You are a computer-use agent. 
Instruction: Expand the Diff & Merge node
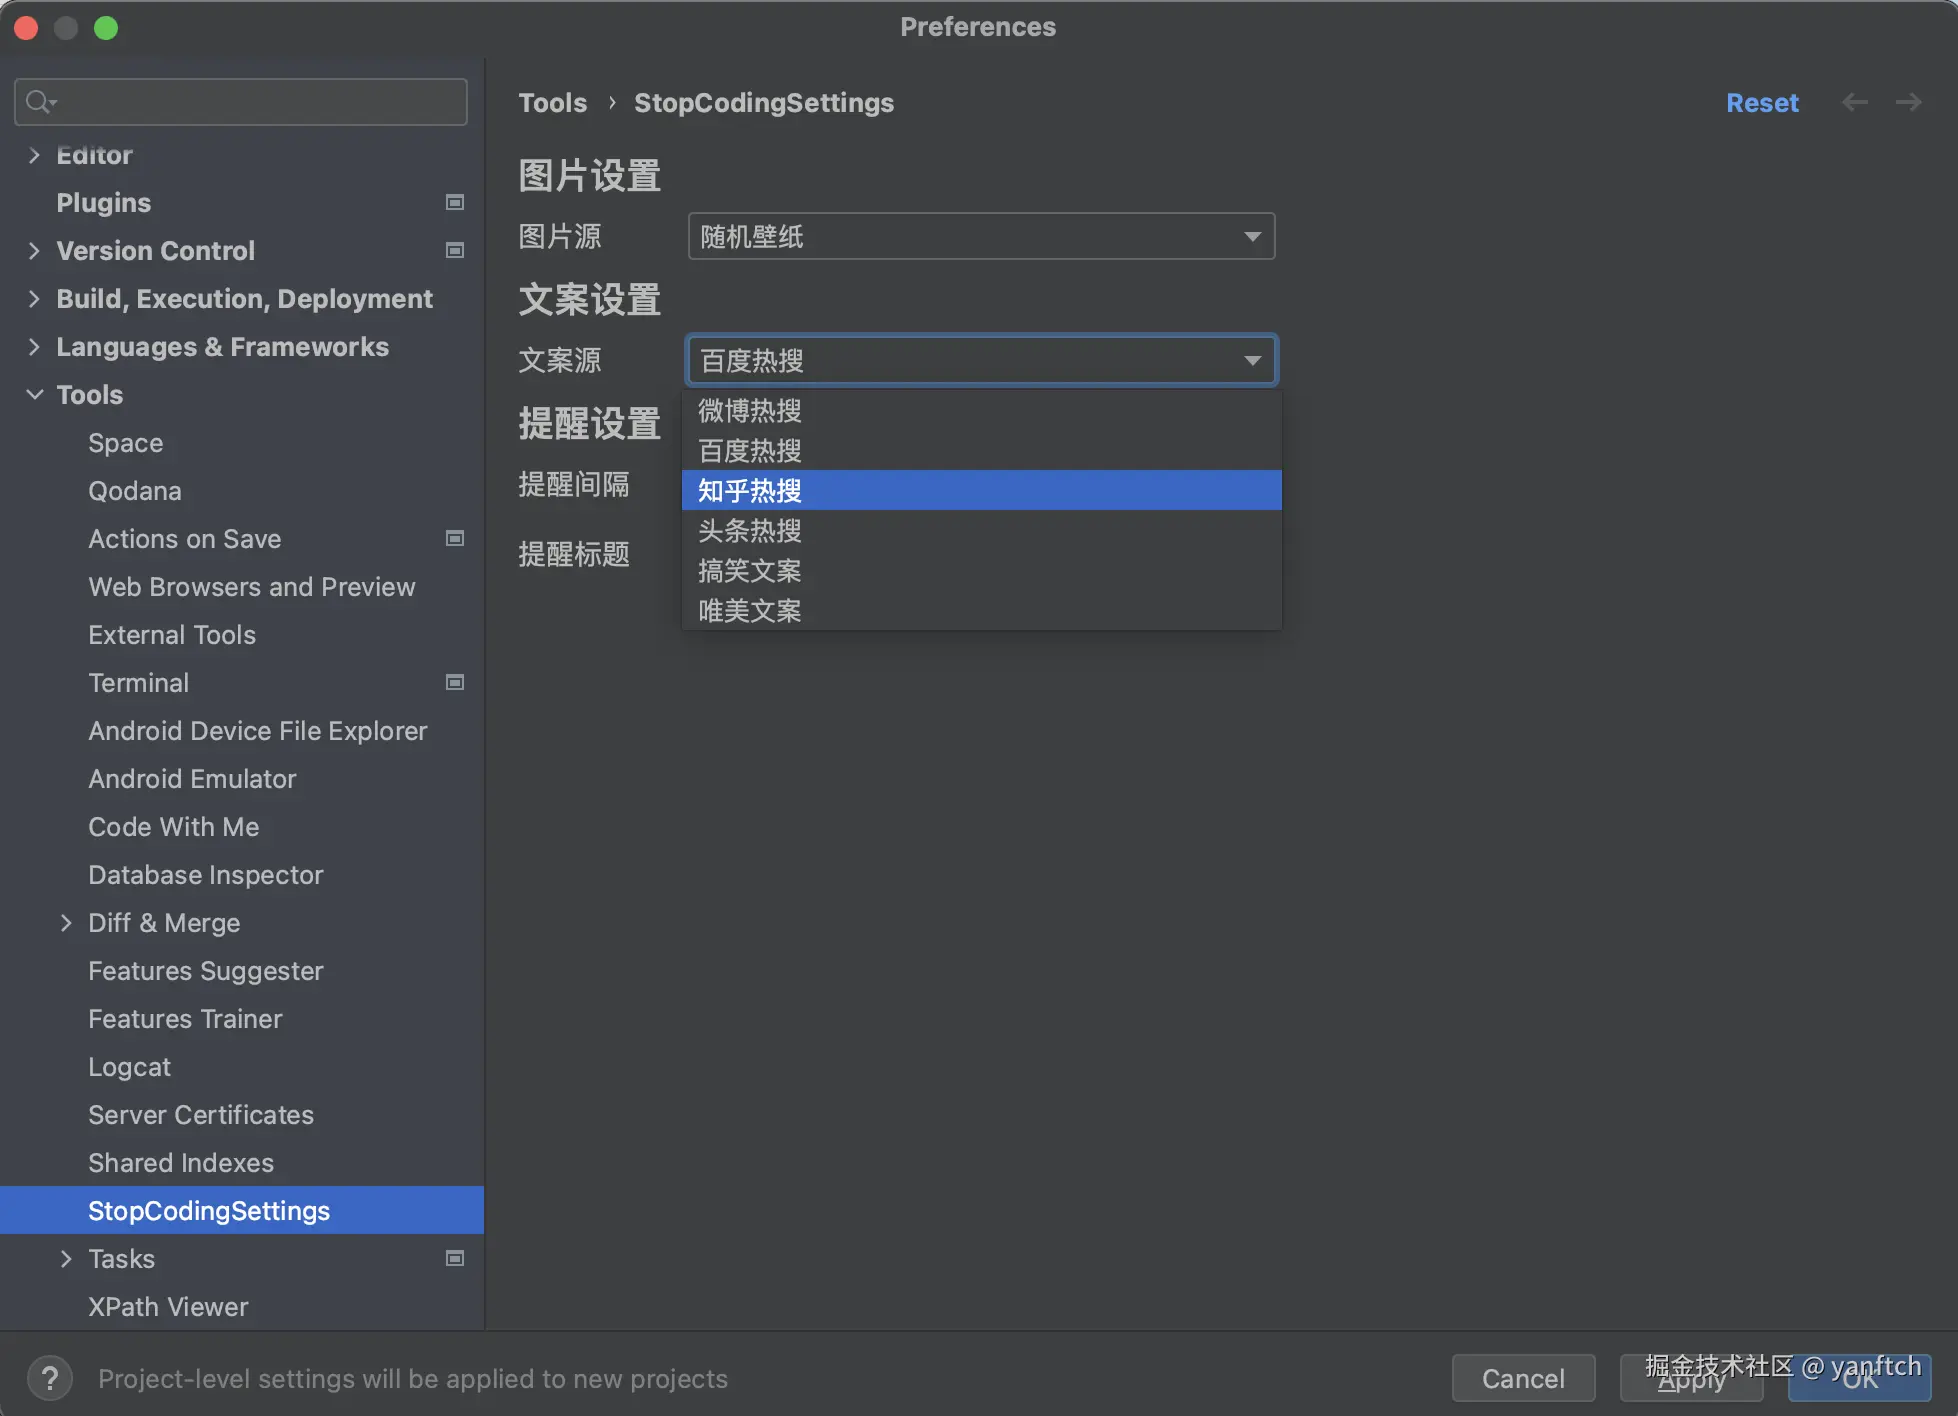coord(66,923)
